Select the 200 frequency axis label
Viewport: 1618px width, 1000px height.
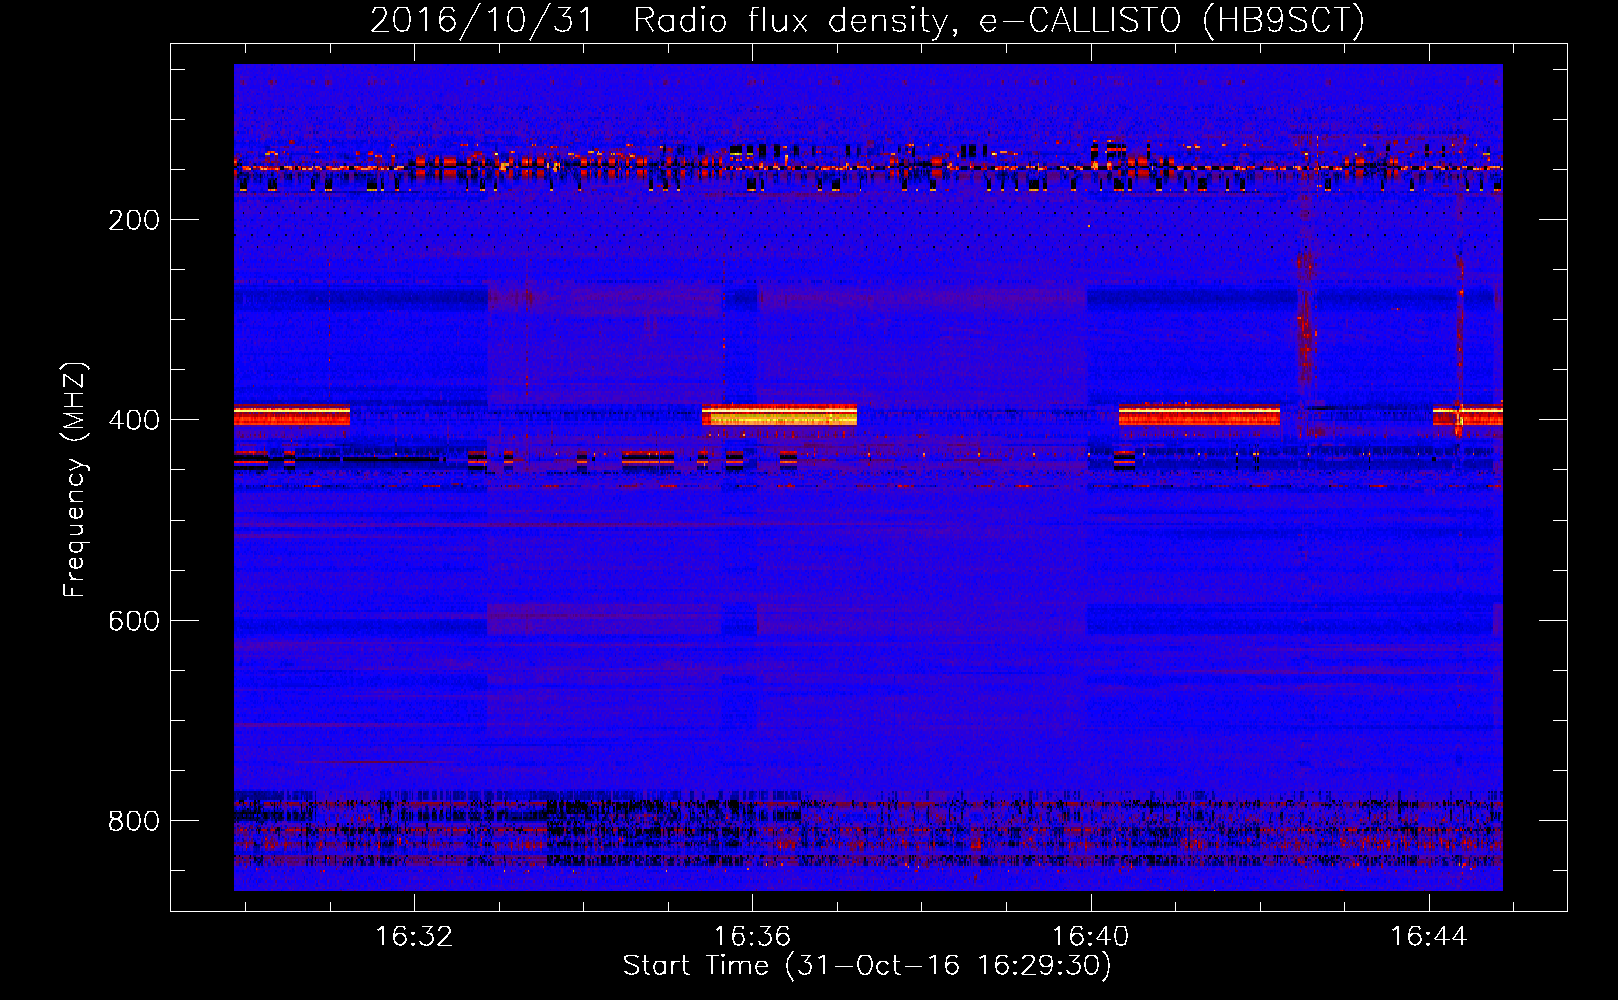click(134, 220)
